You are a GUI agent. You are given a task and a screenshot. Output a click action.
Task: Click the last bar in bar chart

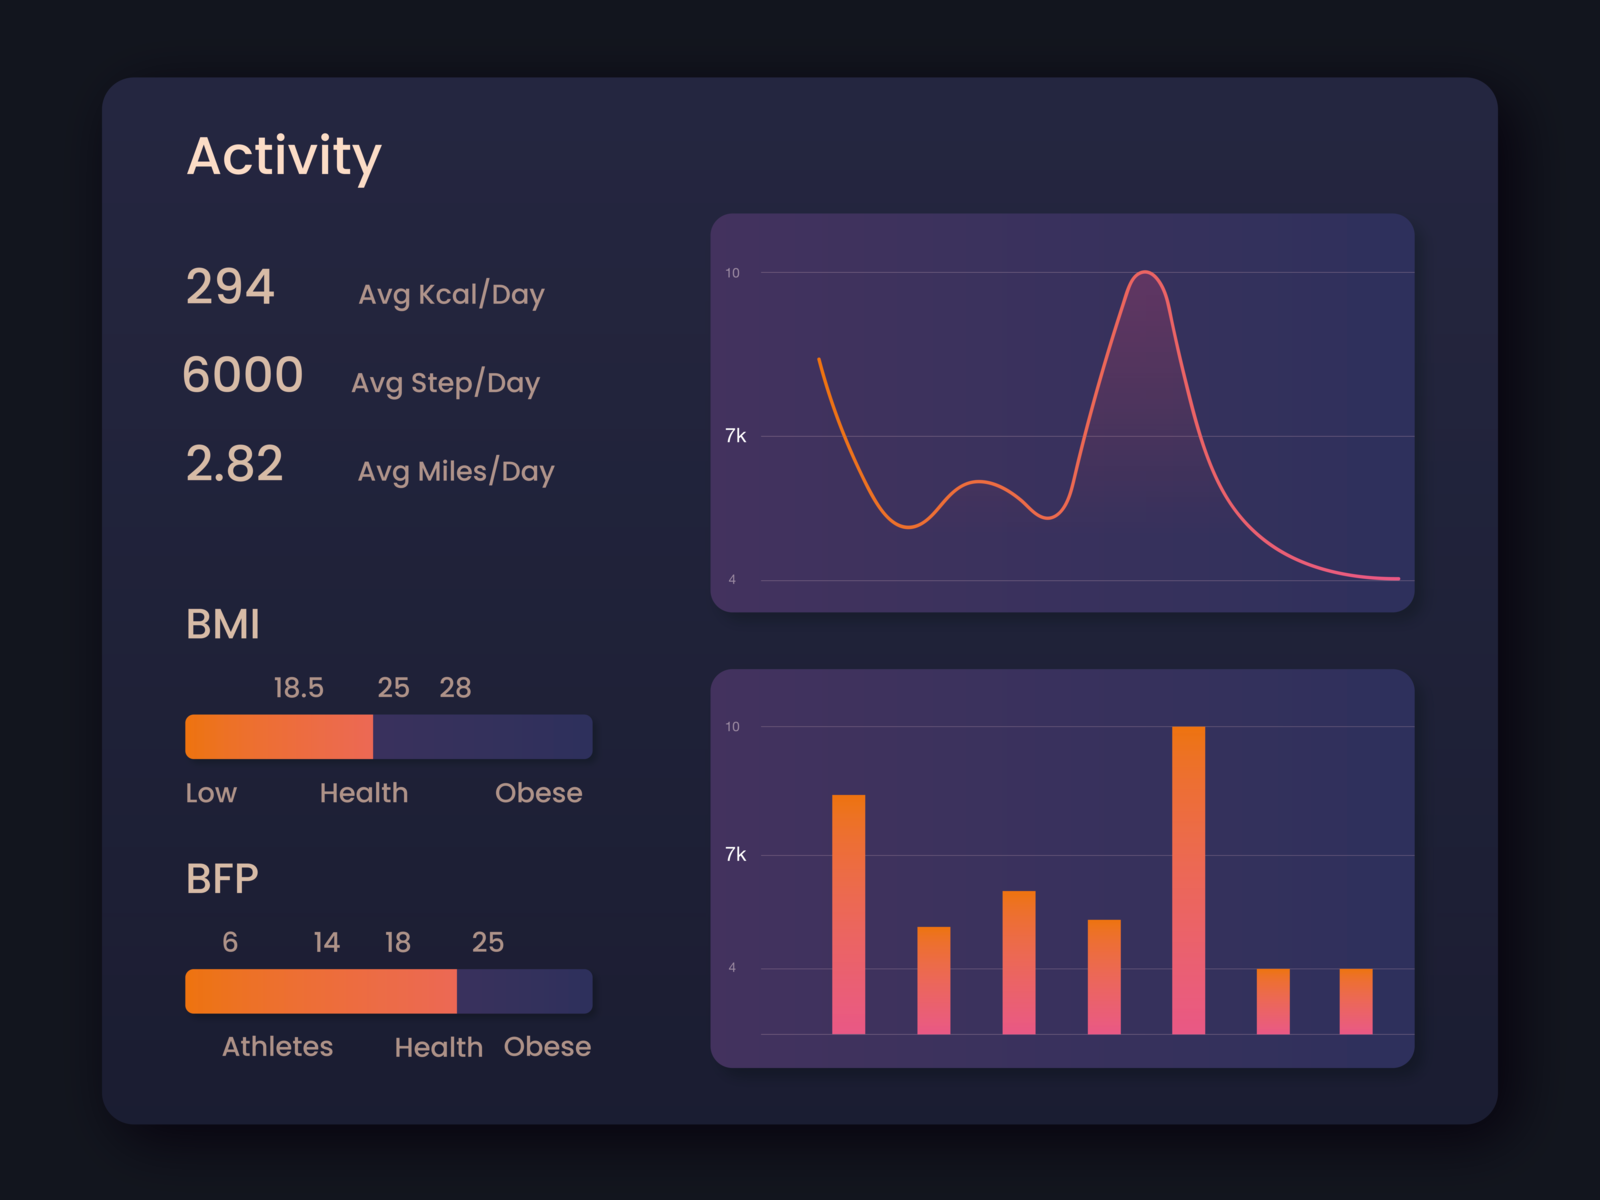tap(1356, 1001)
